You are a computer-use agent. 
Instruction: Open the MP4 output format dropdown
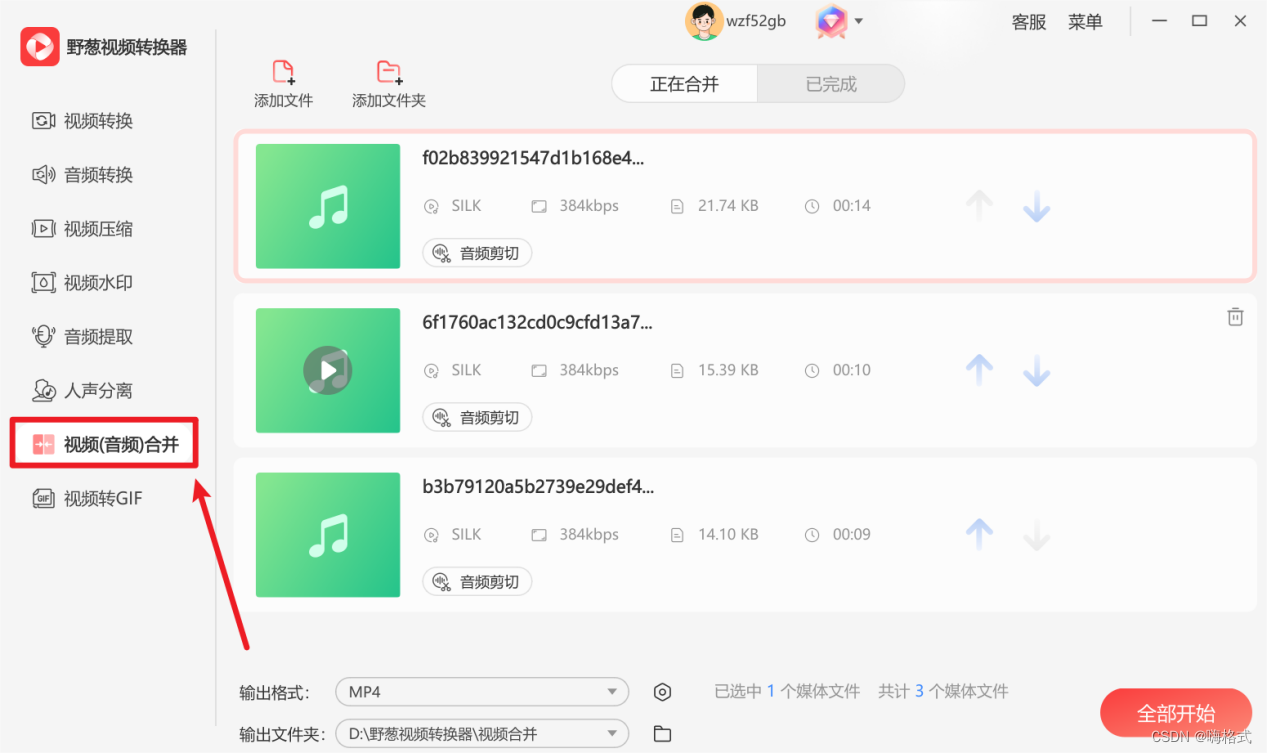pos(482,691)
